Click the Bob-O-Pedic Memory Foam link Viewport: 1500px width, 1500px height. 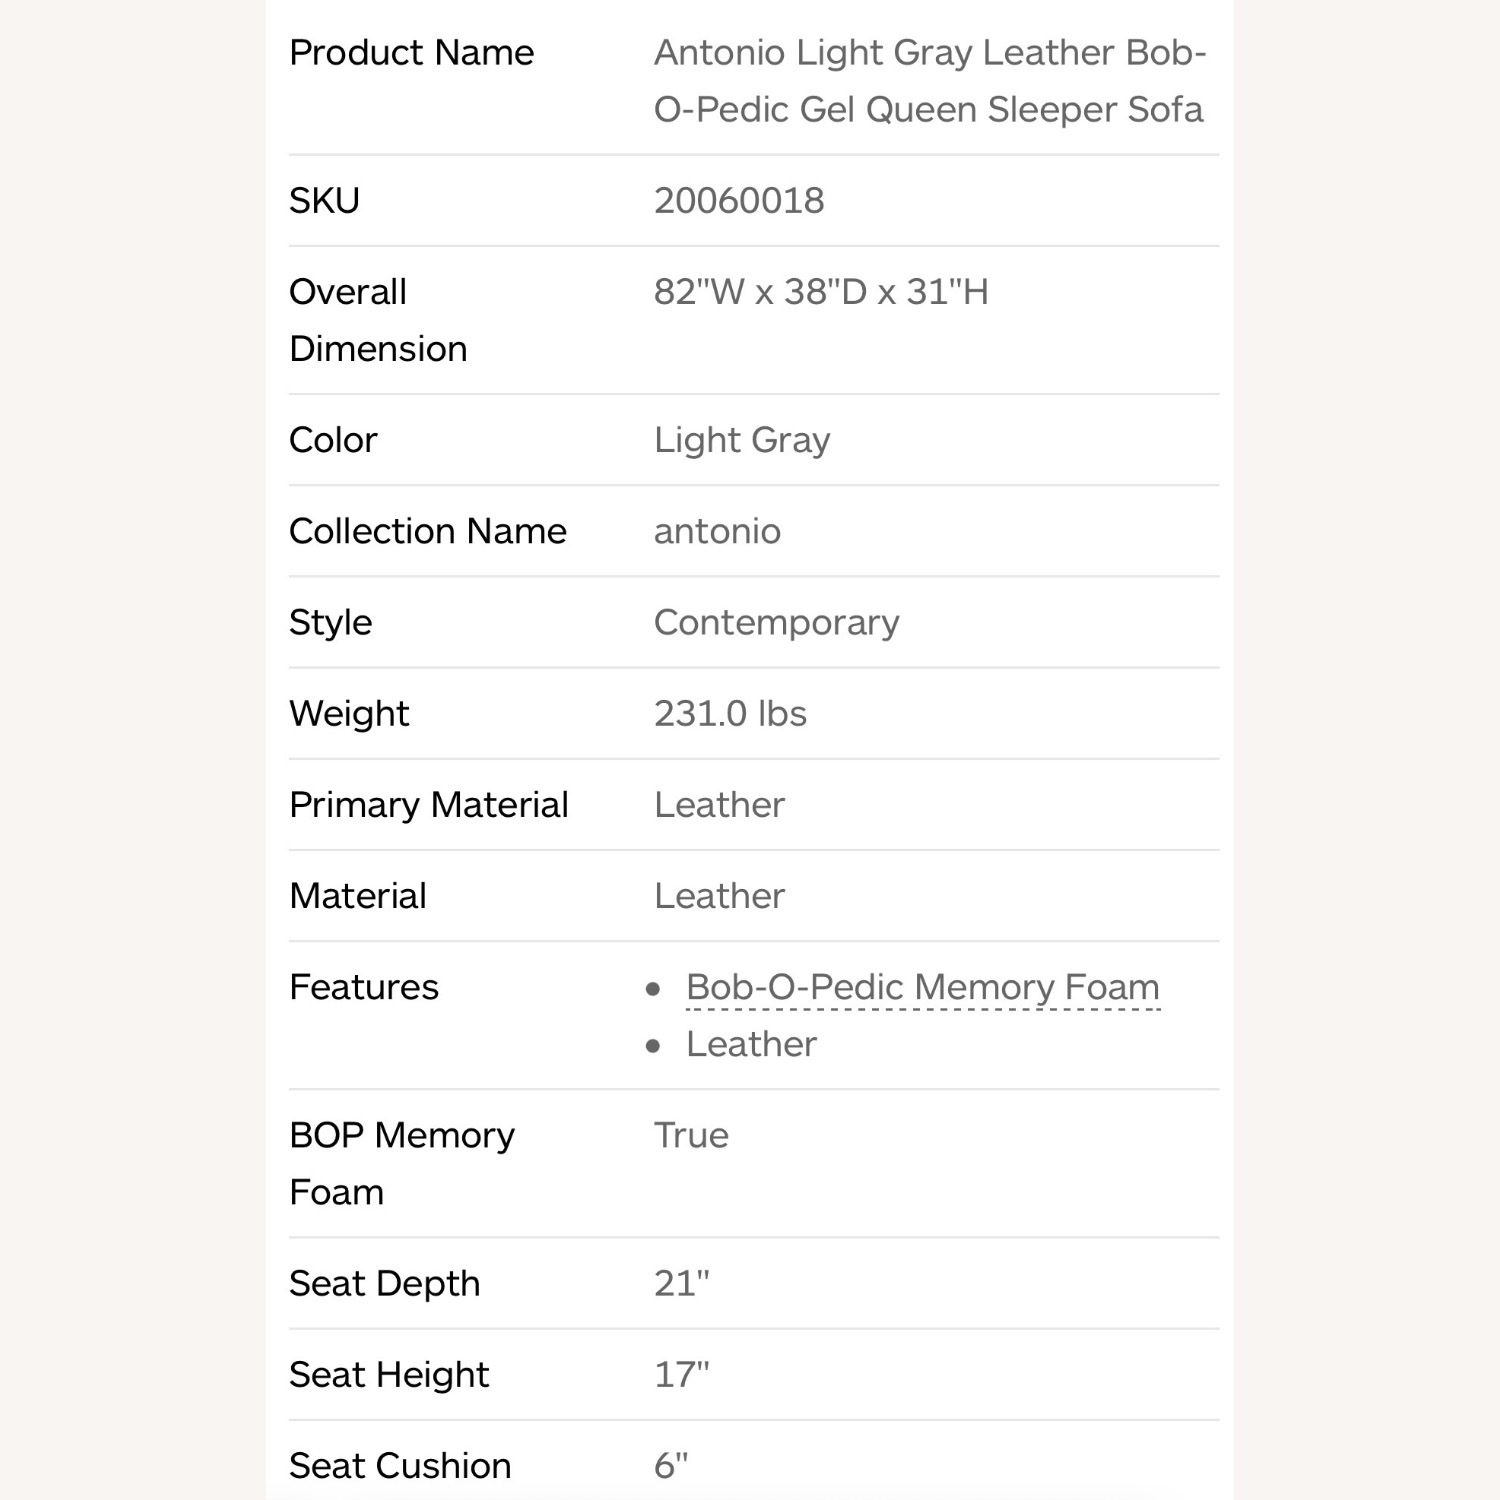[922, 987]
